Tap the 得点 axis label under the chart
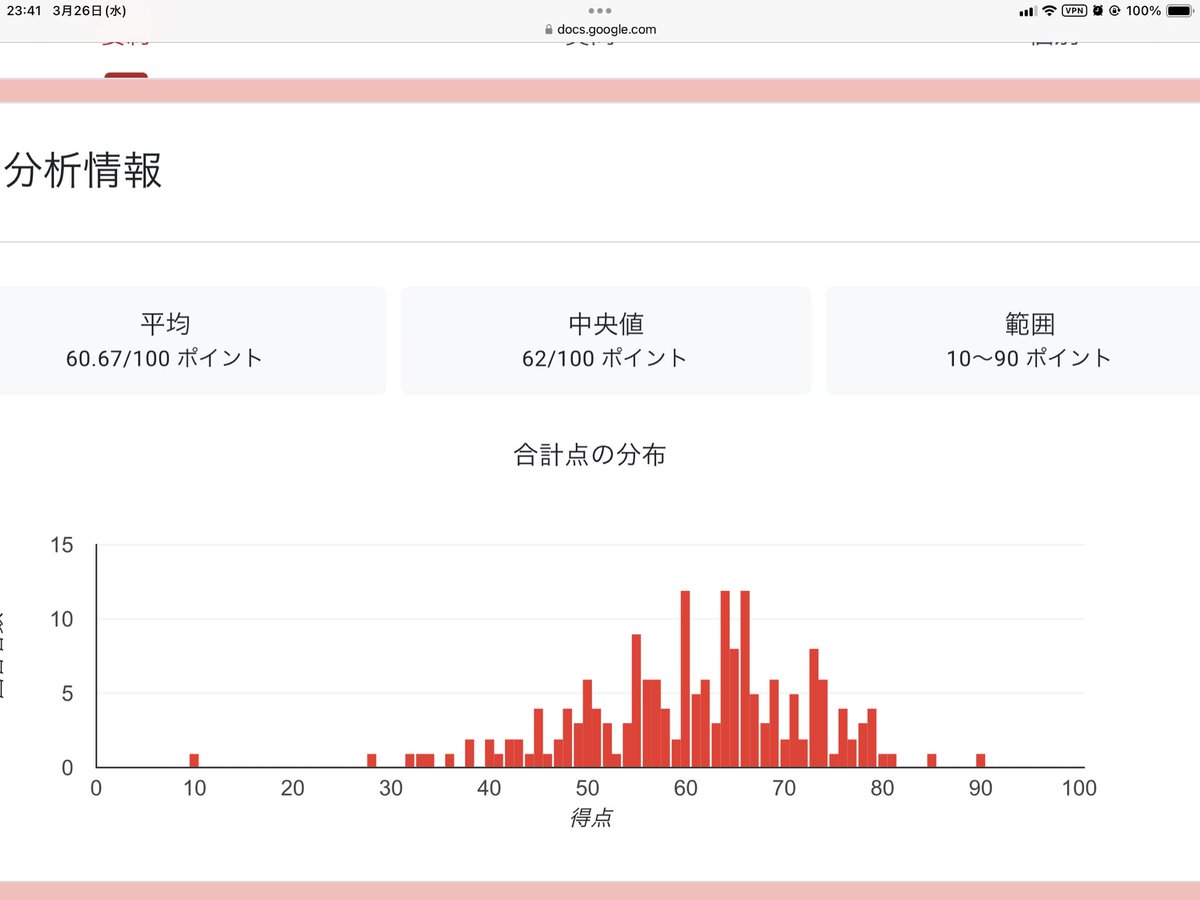 [x=592, y=816]
